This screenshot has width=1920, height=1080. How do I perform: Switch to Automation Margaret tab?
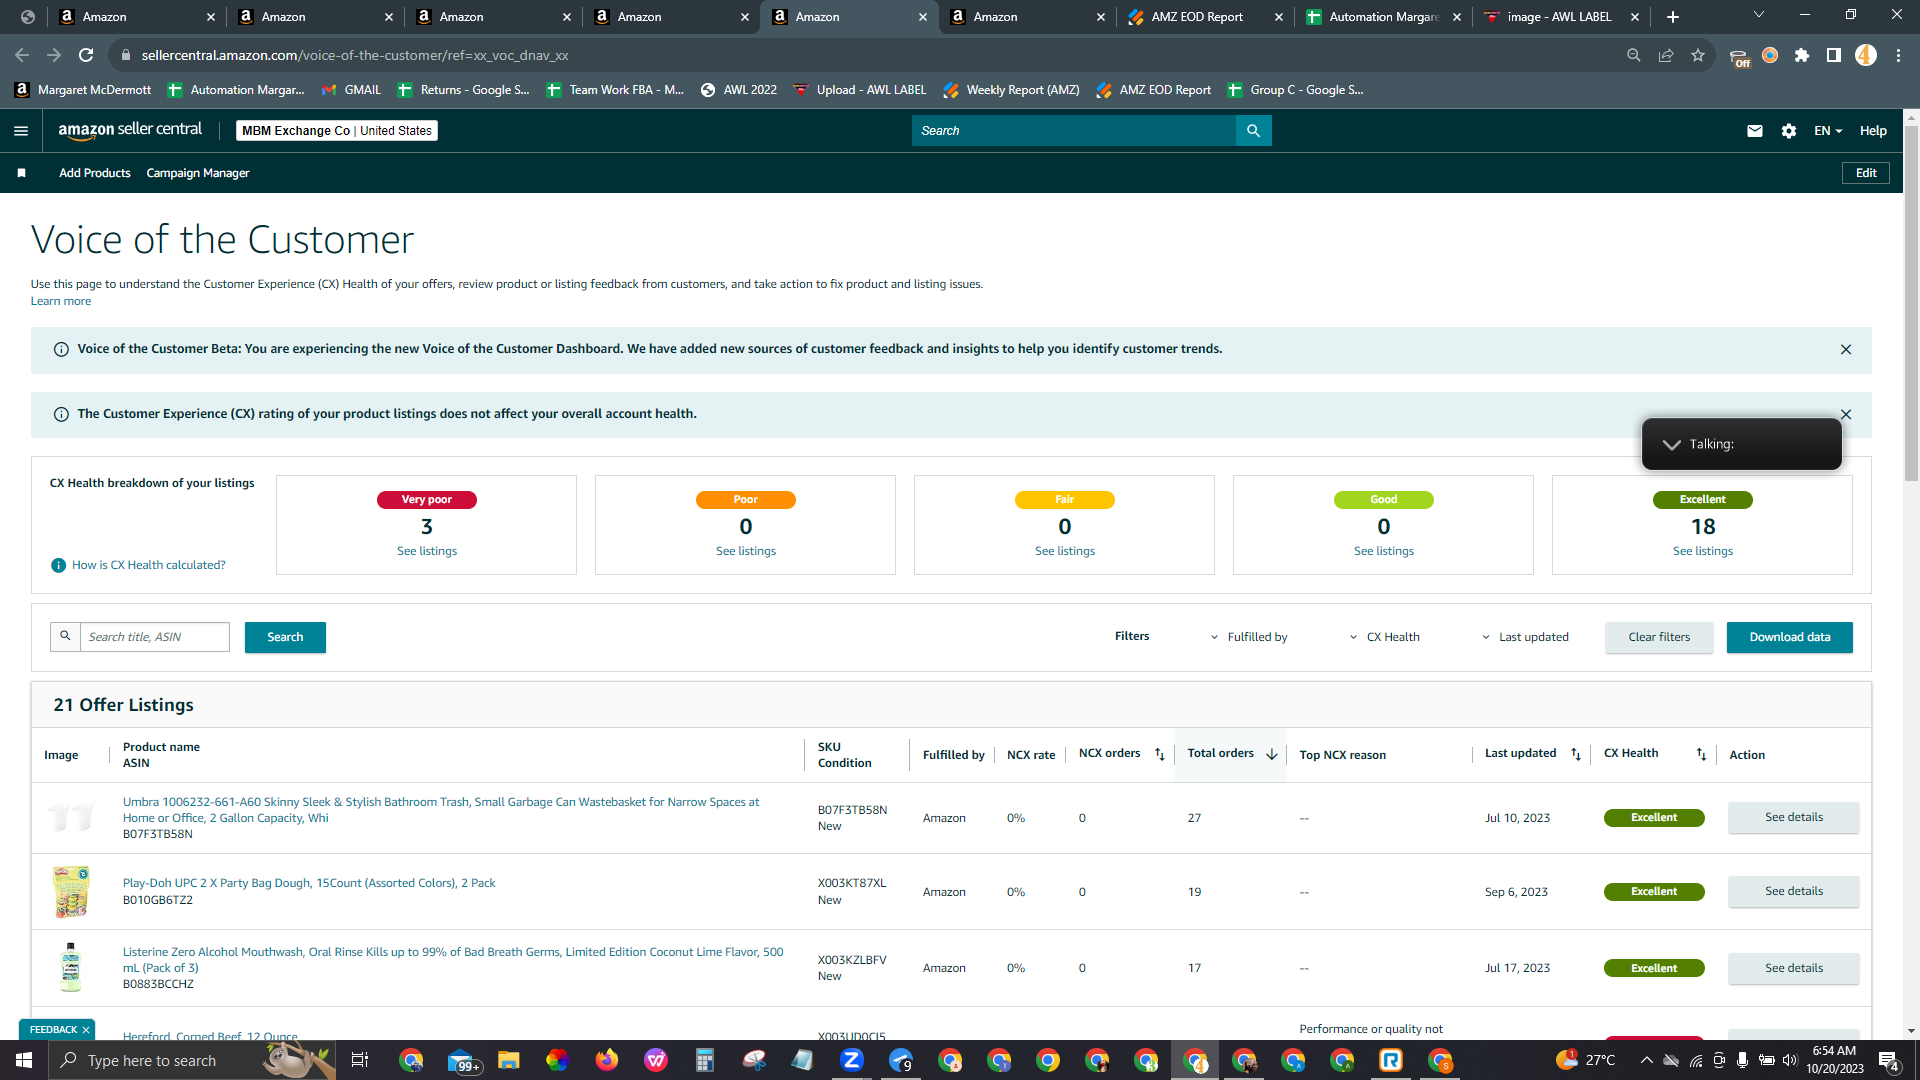click(x=1383, y=17)
